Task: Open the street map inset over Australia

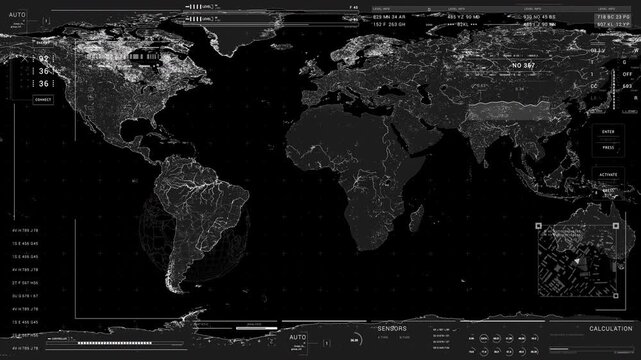Action: click(577, 261)
